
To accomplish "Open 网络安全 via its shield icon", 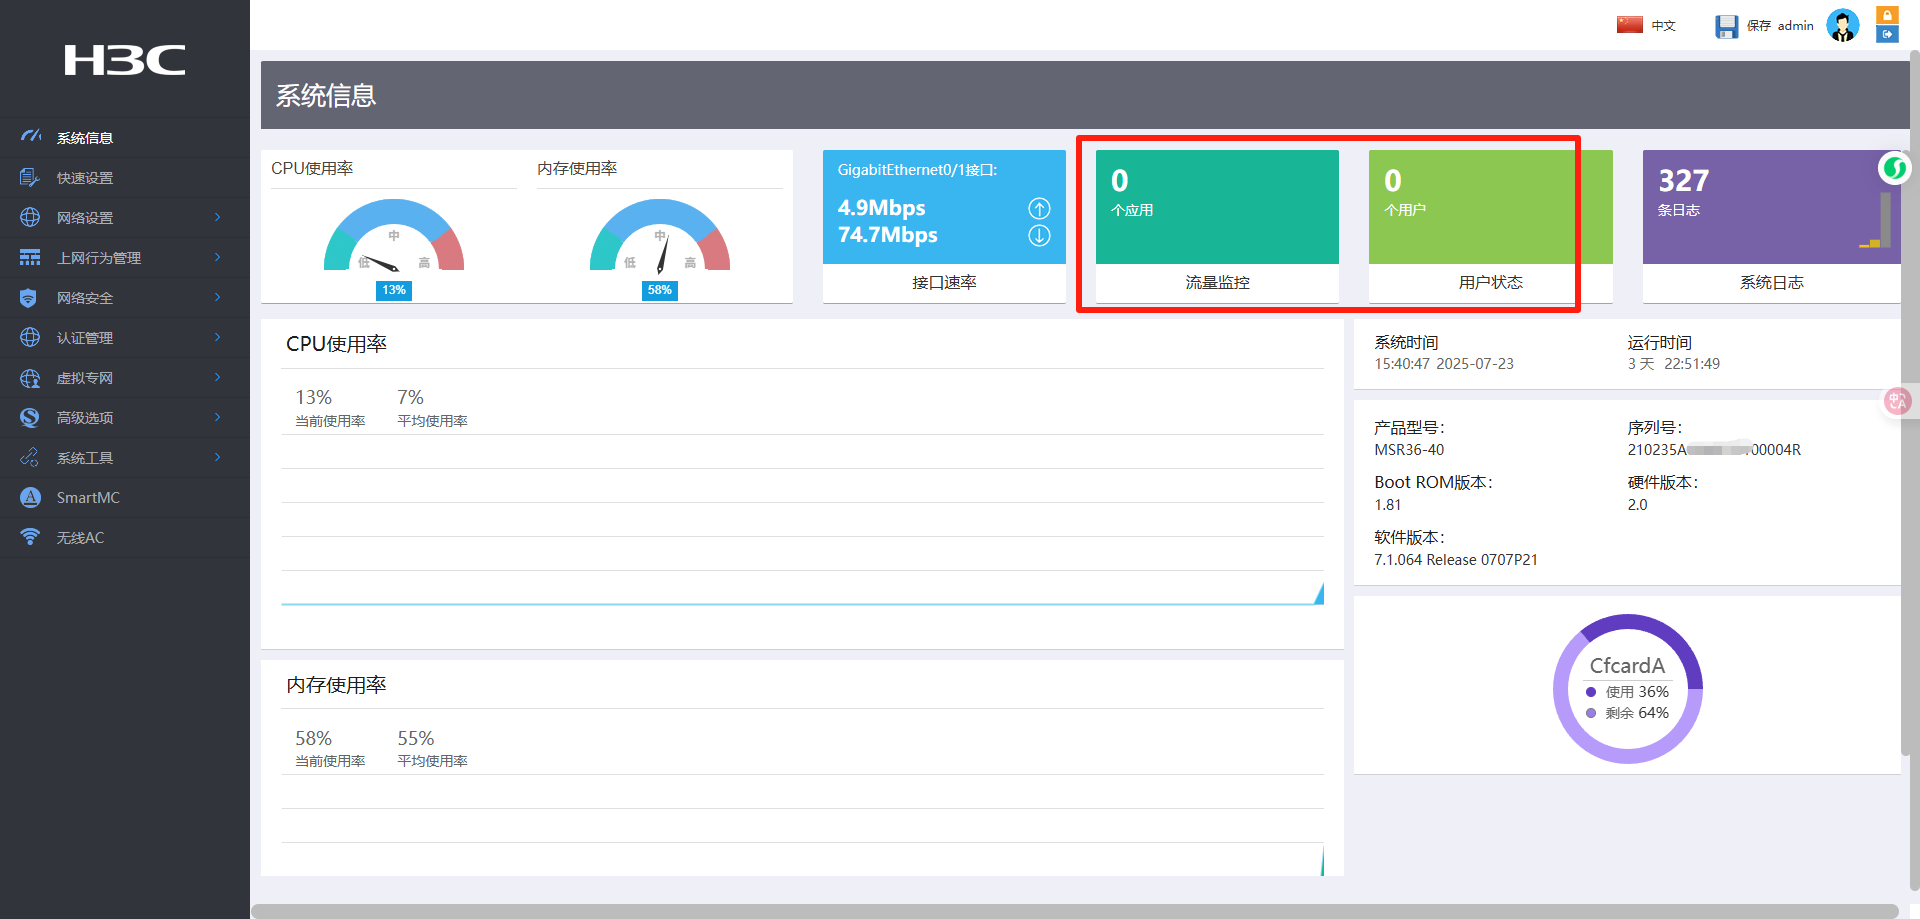I will pyautogui.click(x=29, y=297).
